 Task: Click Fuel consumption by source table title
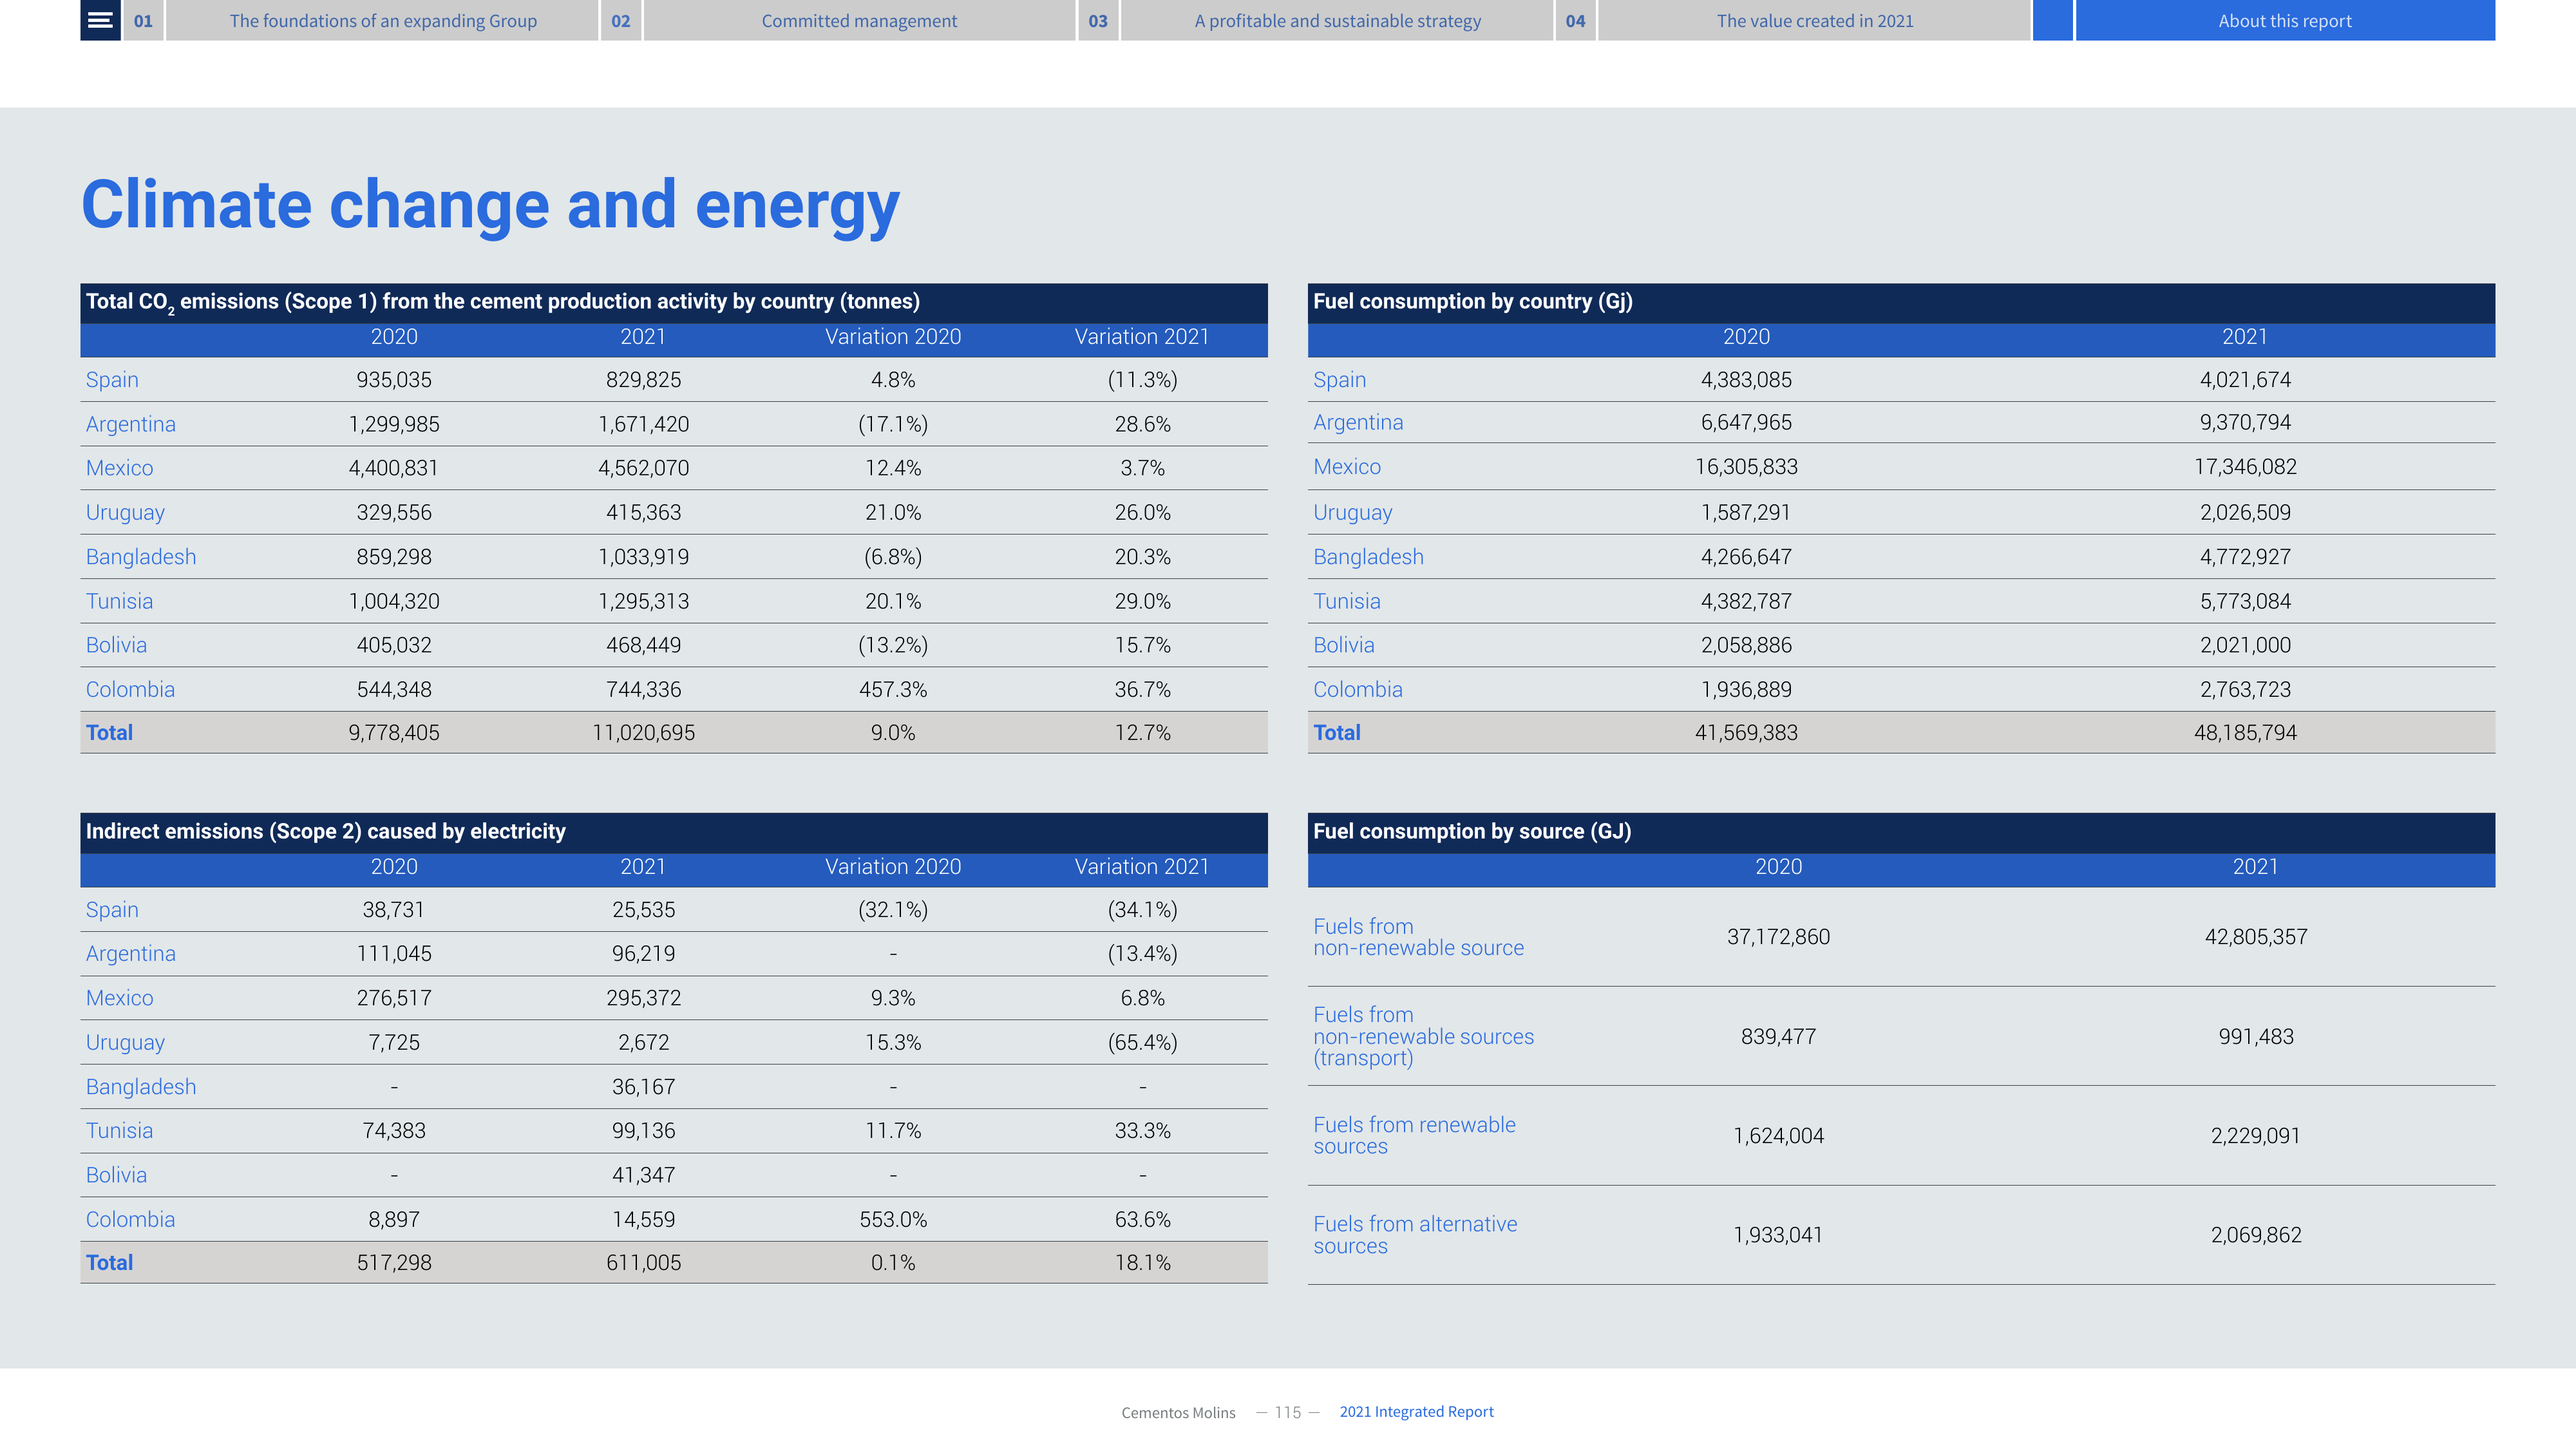pos(1471,832)
